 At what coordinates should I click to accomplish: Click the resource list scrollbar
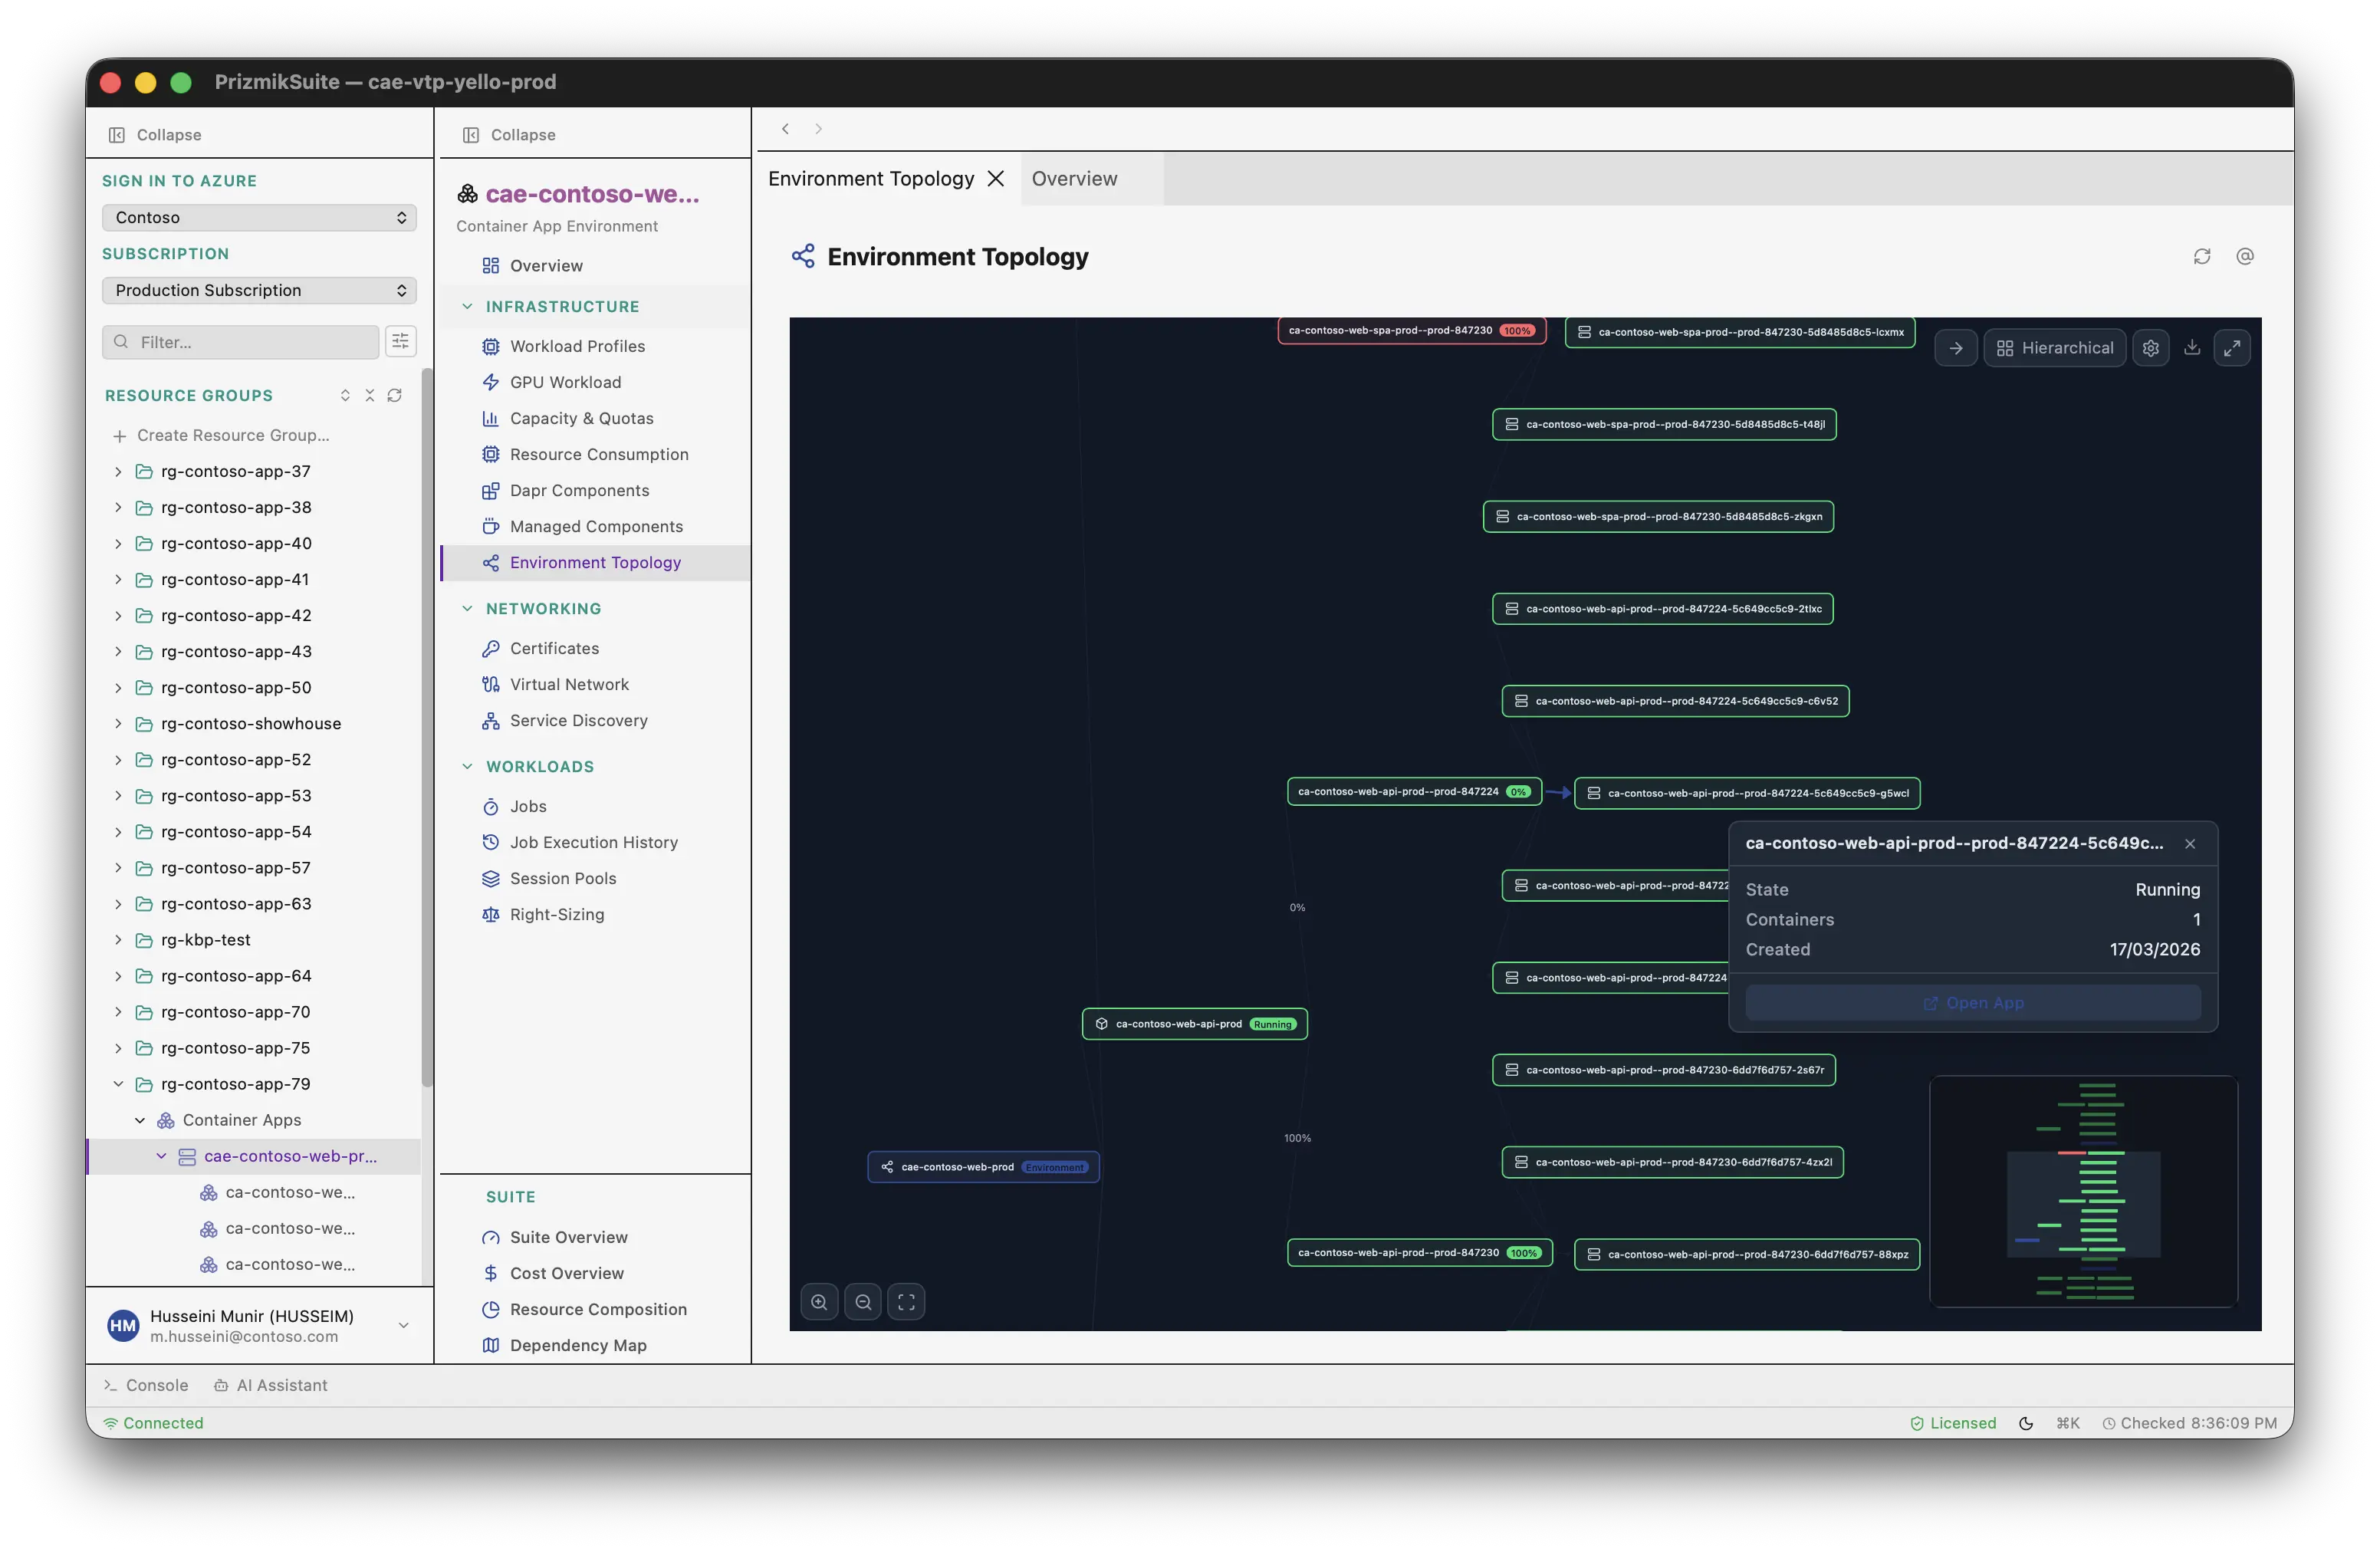pyautogui.click(x=427, y=728)
